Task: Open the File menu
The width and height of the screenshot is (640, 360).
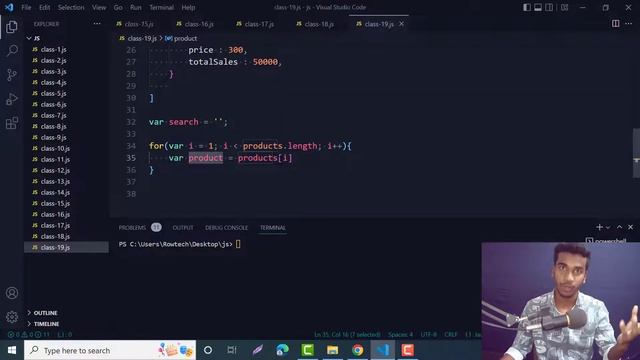Action: 26,7
